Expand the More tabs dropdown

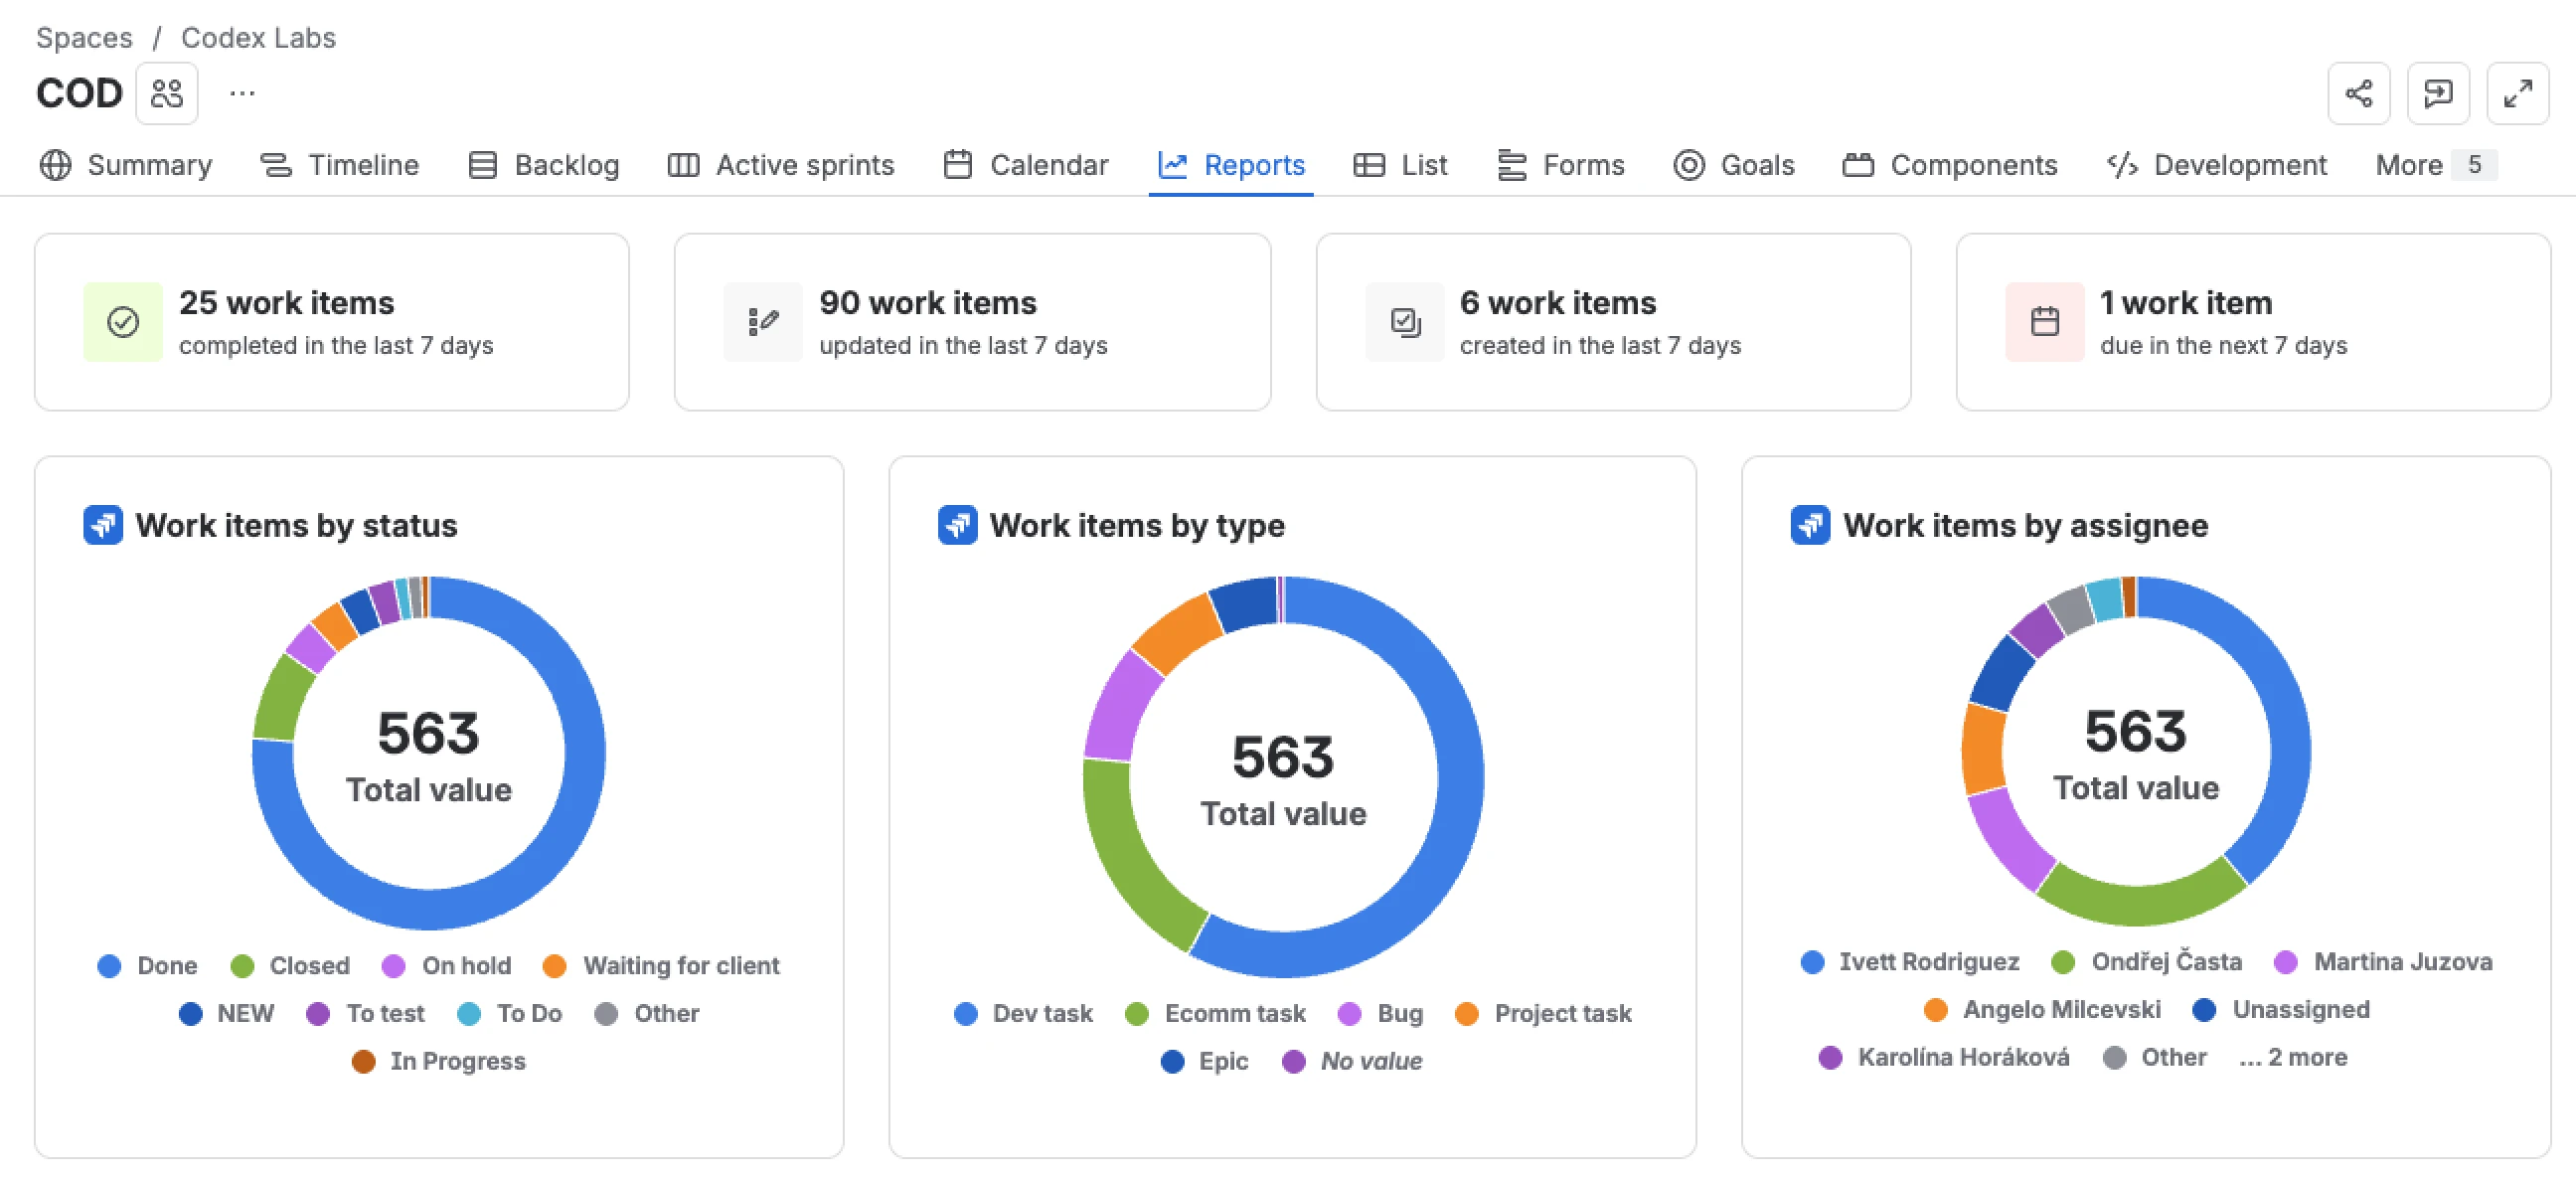2435,165
